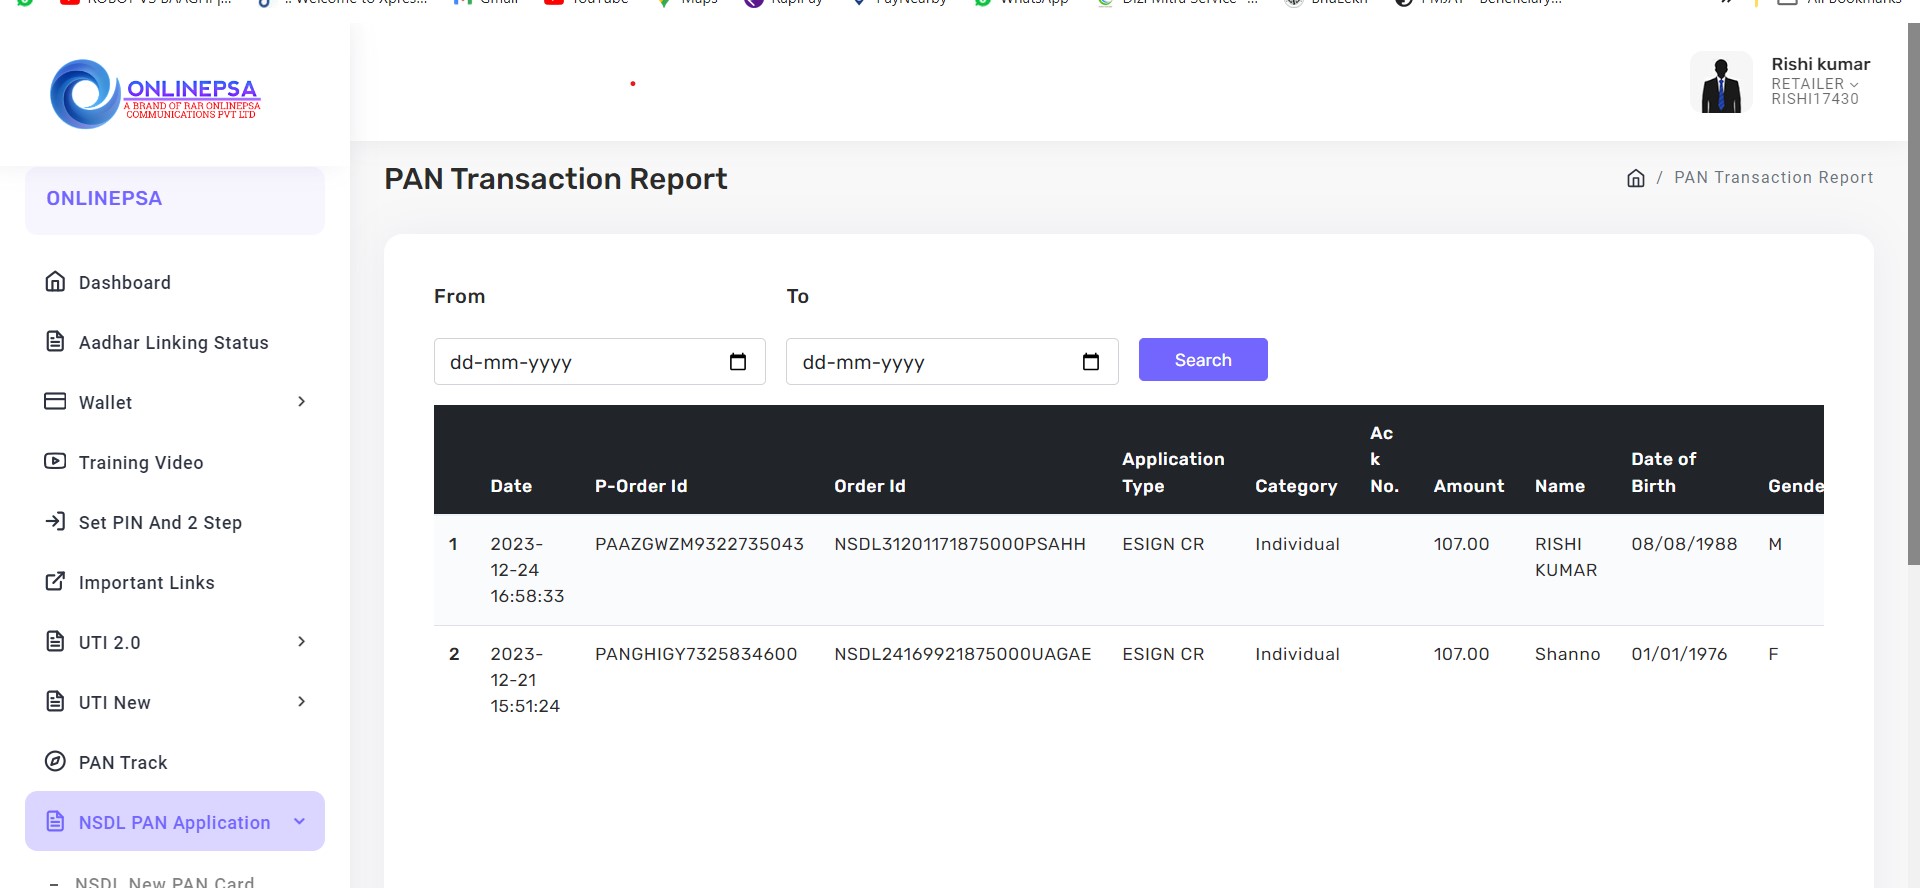Click the ONLINEPSA logo
Image resolution: width=1920 pixels, height=888 pixels.
(155, 94)
